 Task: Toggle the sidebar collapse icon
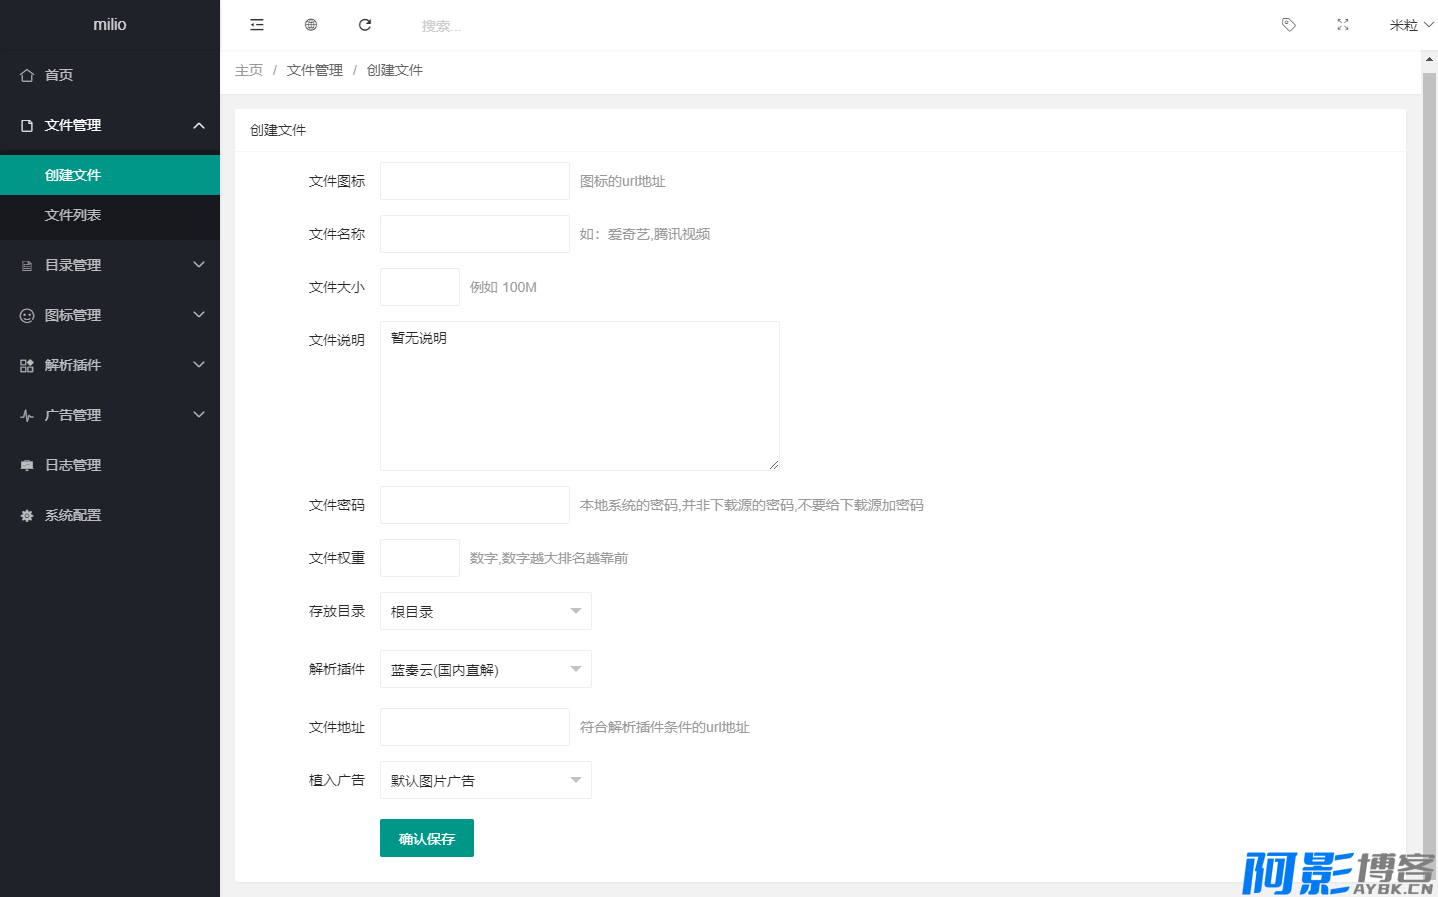point(257,25)
